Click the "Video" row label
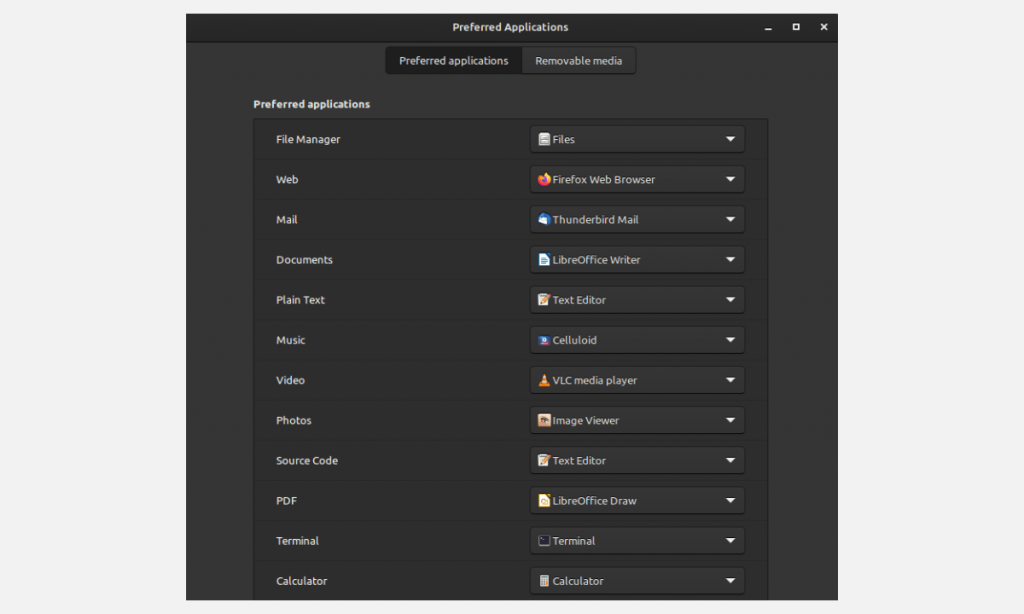 click(x=291, y=380)
